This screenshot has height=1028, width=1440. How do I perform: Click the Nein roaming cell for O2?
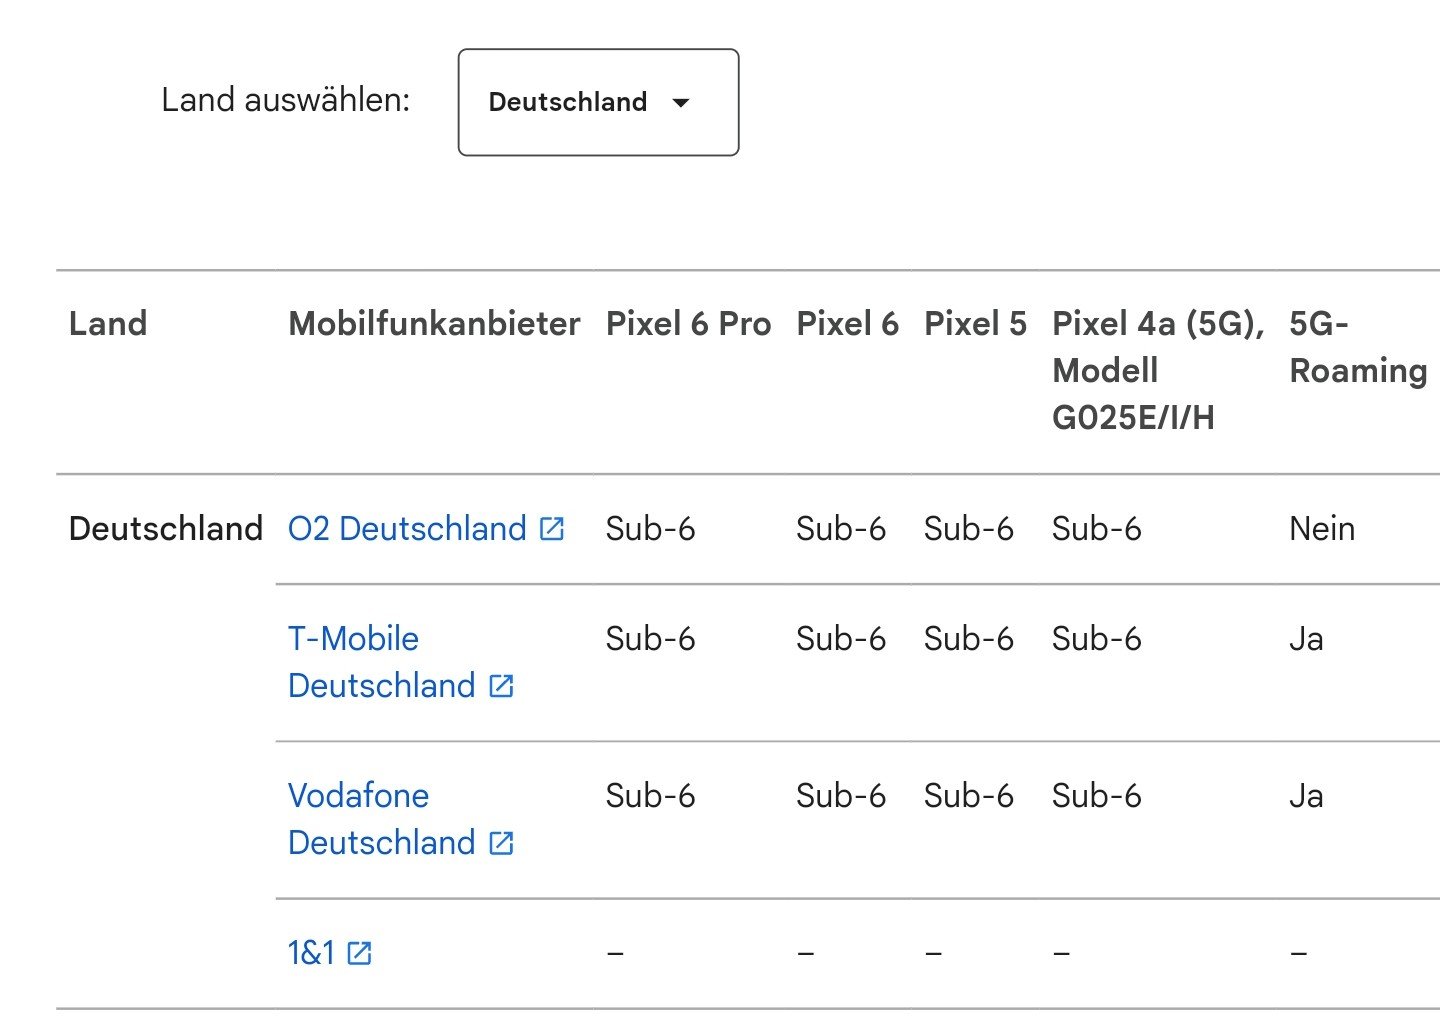(x=1322, y=528)
